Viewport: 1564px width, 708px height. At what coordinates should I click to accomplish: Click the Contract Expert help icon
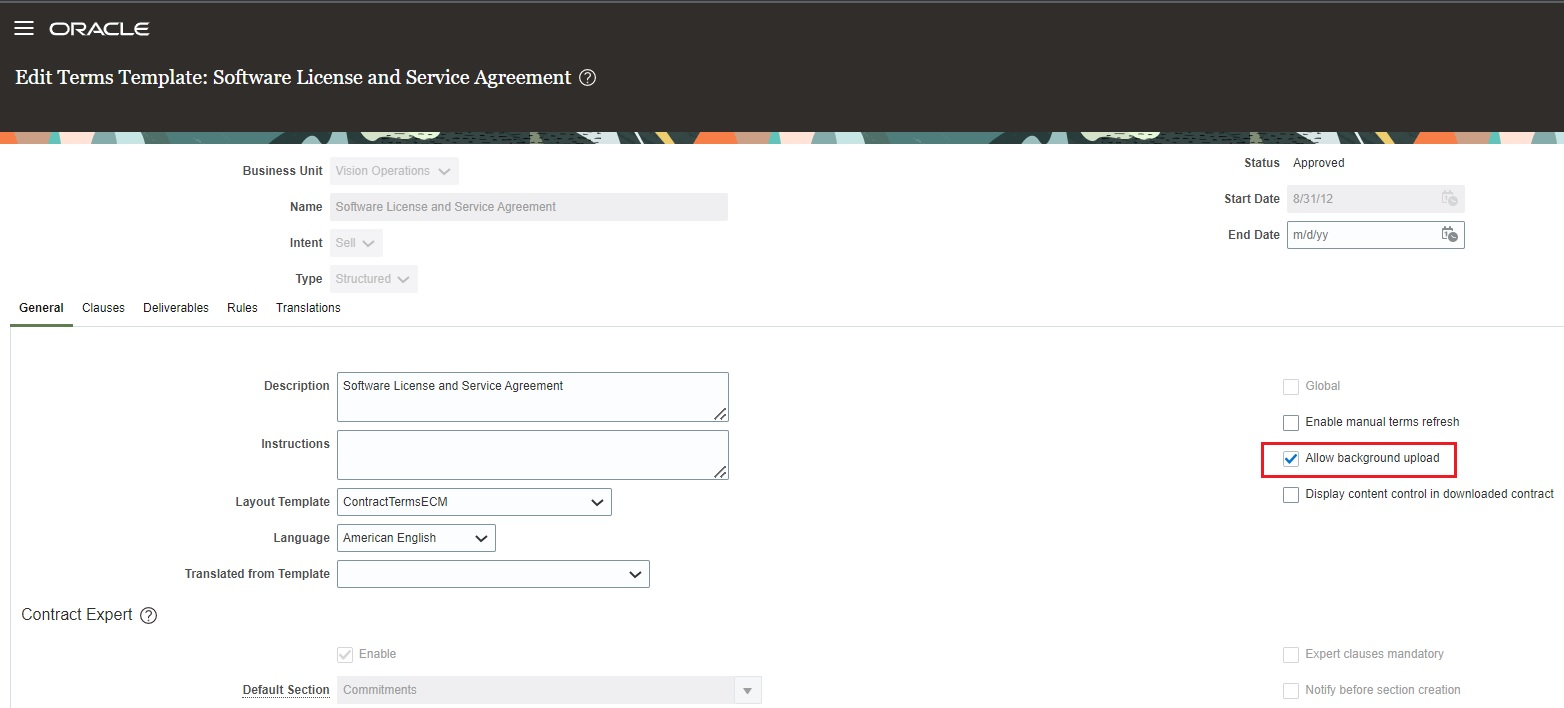(x=149, y=616)
